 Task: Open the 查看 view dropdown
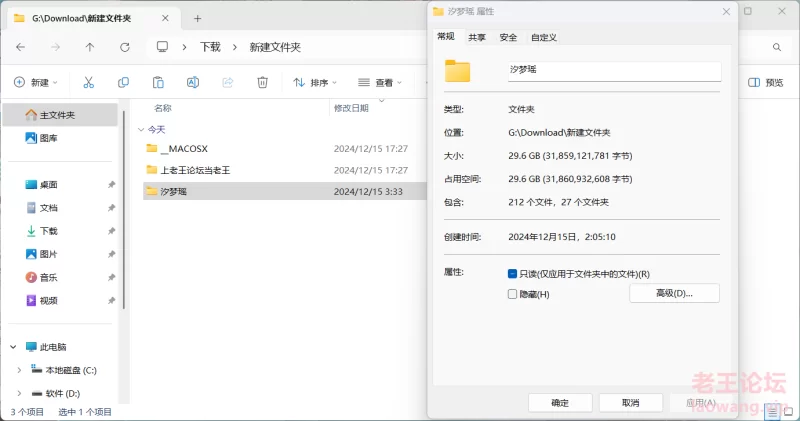380,82
